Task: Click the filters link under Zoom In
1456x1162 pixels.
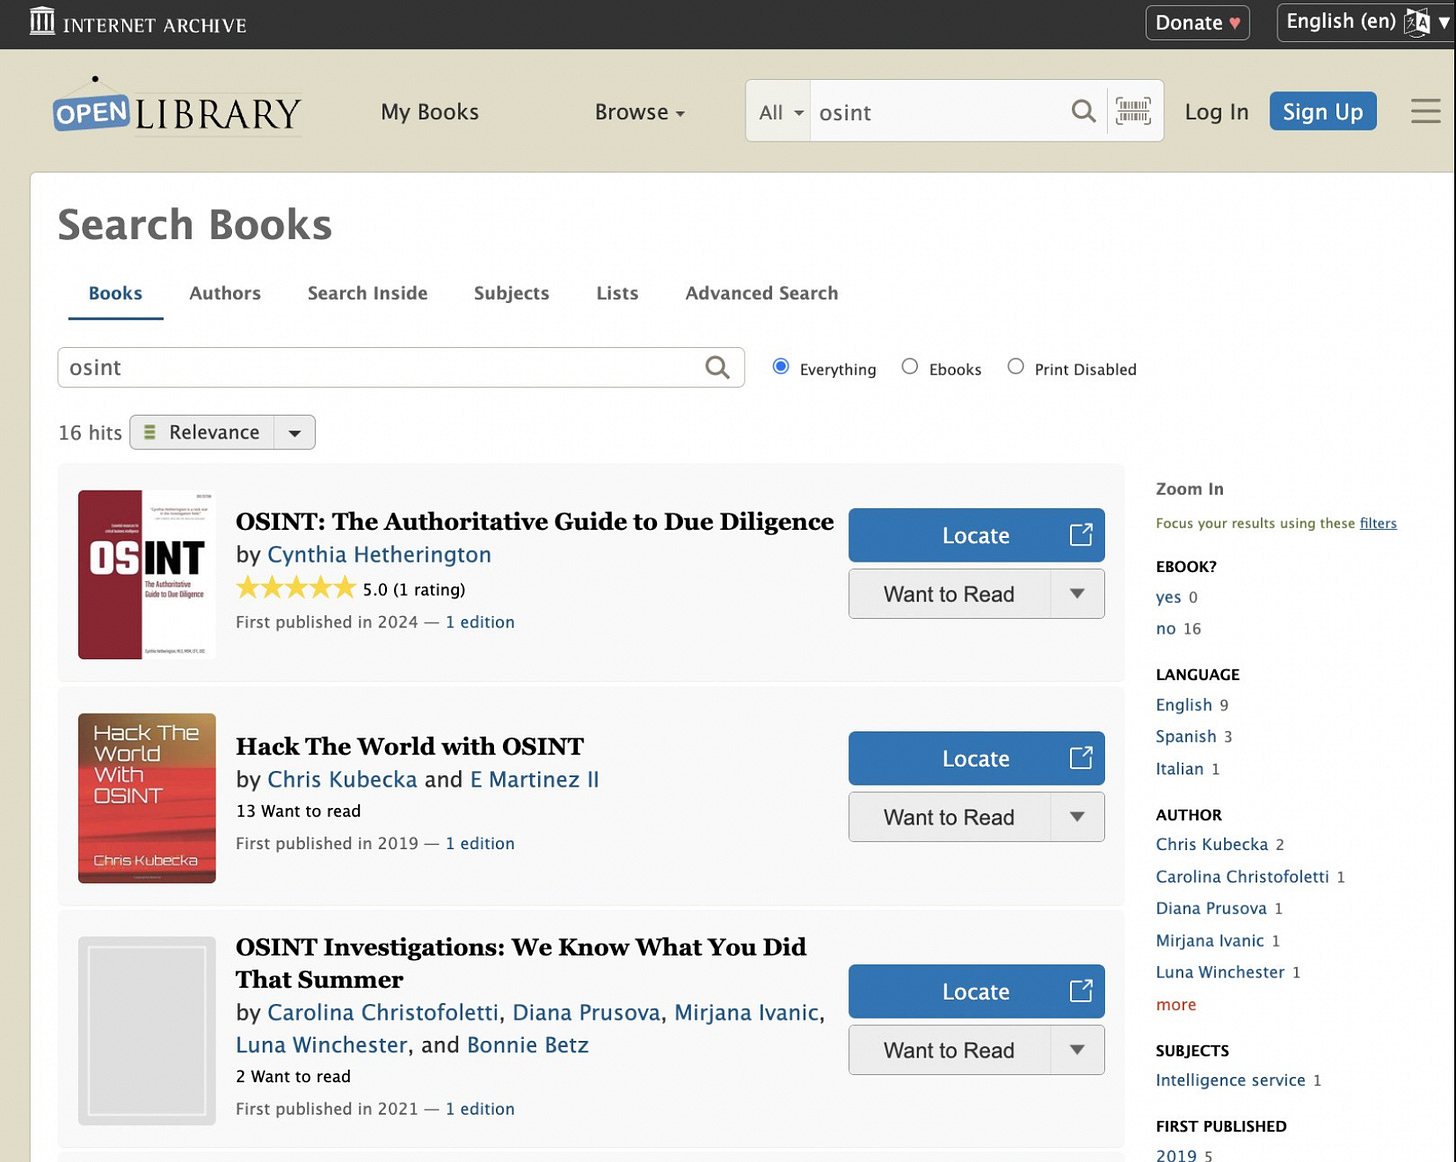Action: (x=1378, y=523)
